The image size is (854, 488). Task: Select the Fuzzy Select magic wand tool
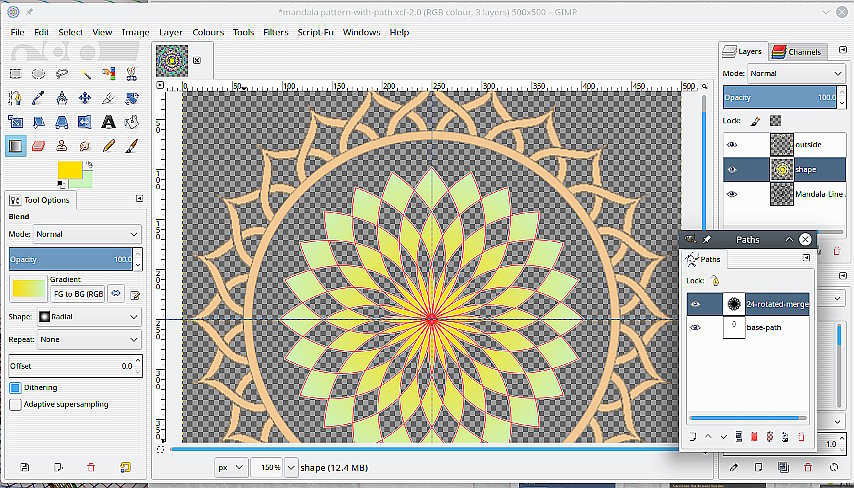tap(85, 73)
